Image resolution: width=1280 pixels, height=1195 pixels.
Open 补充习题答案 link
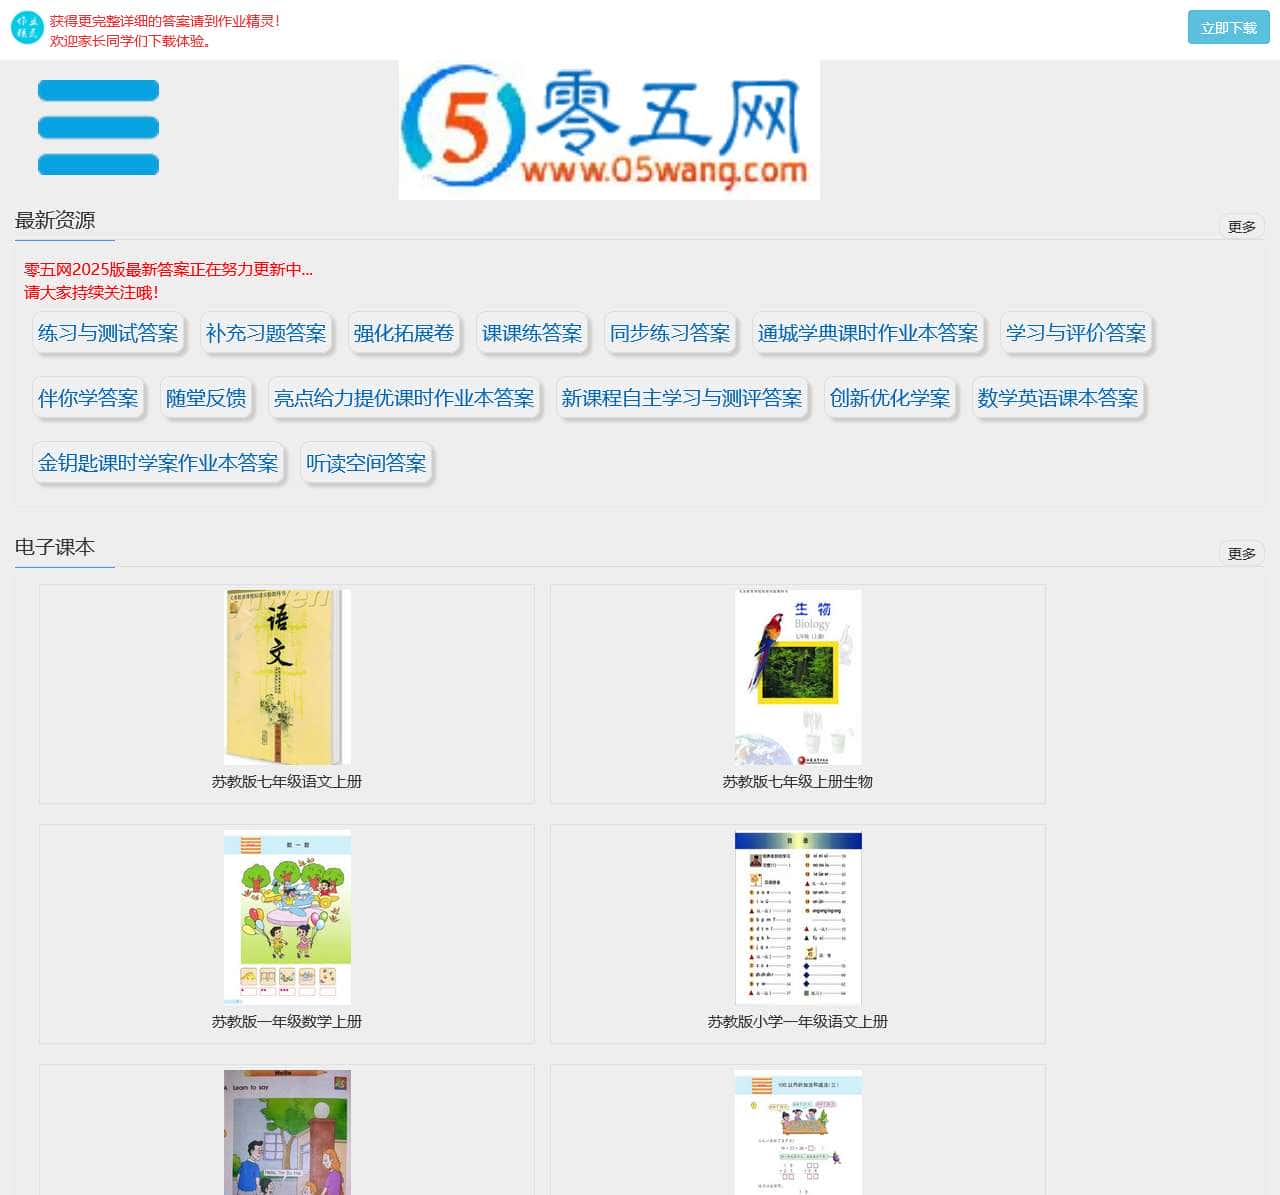pyautogui.click(x=266, y=333)
